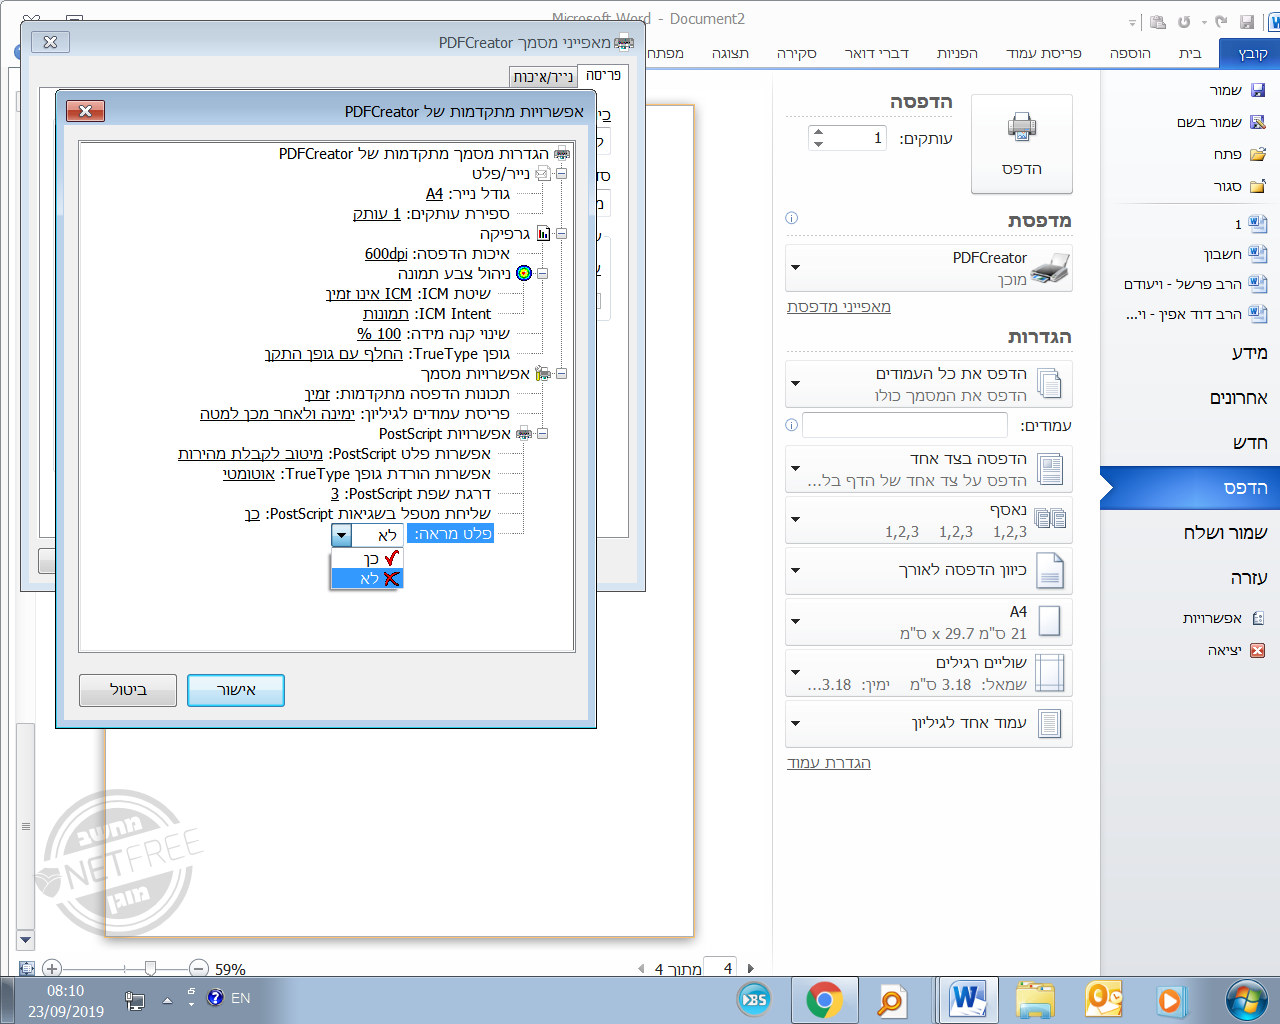Viewport: 1280px width, 1024px height.
Task: Click the icon beside אפשרויות מסמך
Action: (543, 374)
